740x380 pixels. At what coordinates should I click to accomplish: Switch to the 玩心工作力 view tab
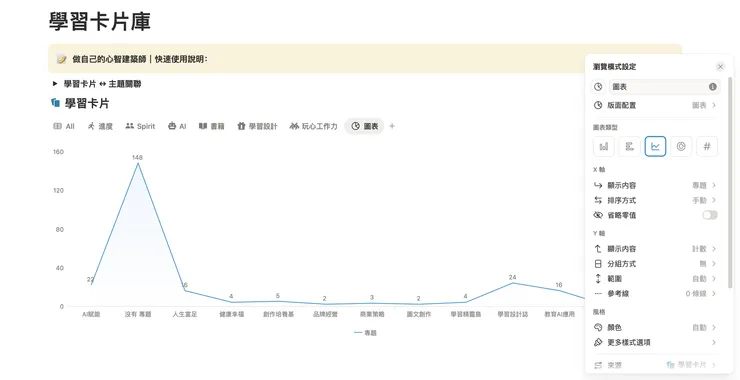click(x=314, y=127)
